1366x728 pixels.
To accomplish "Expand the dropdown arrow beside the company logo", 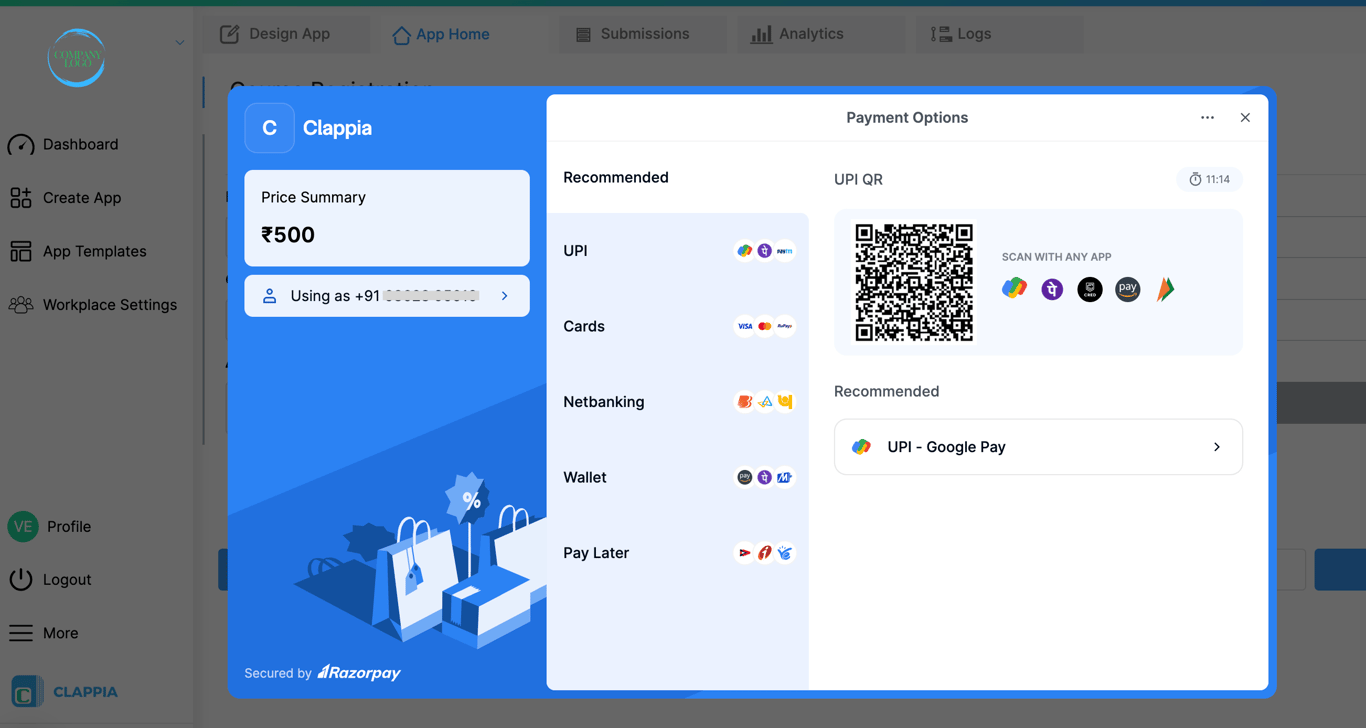I will [180, 43].
